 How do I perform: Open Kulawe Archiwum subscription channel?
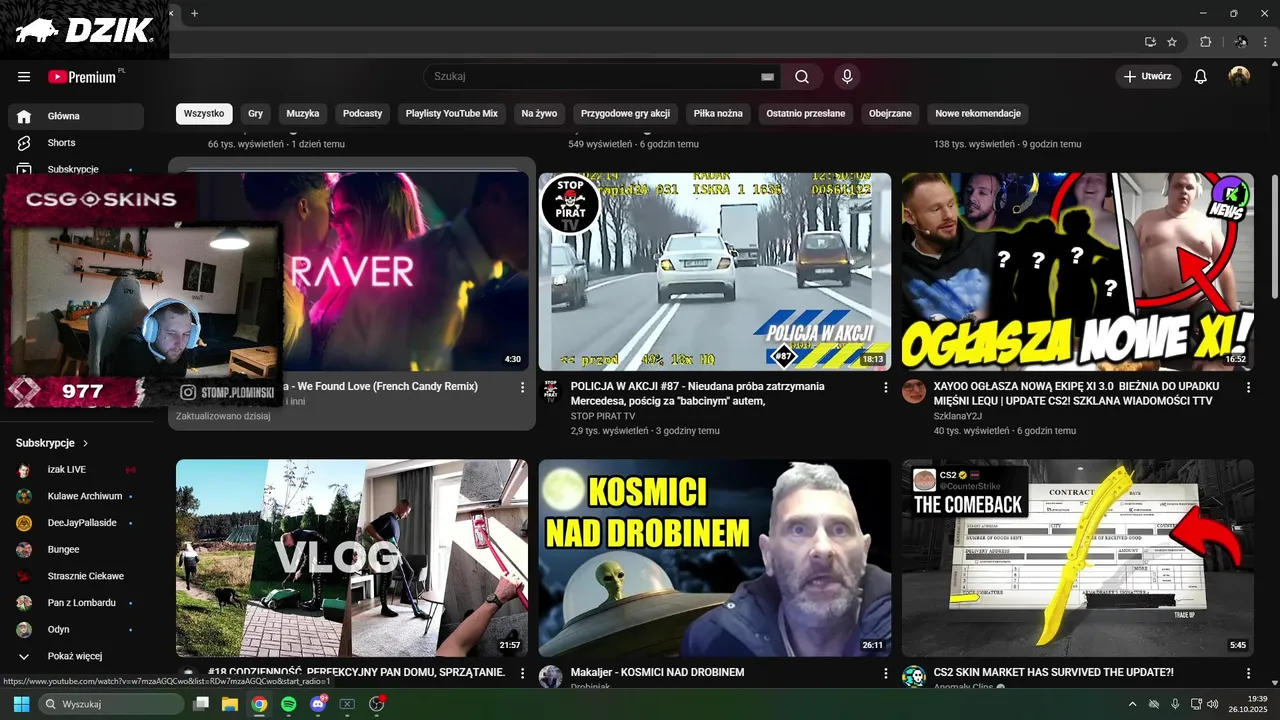(76, 496)
